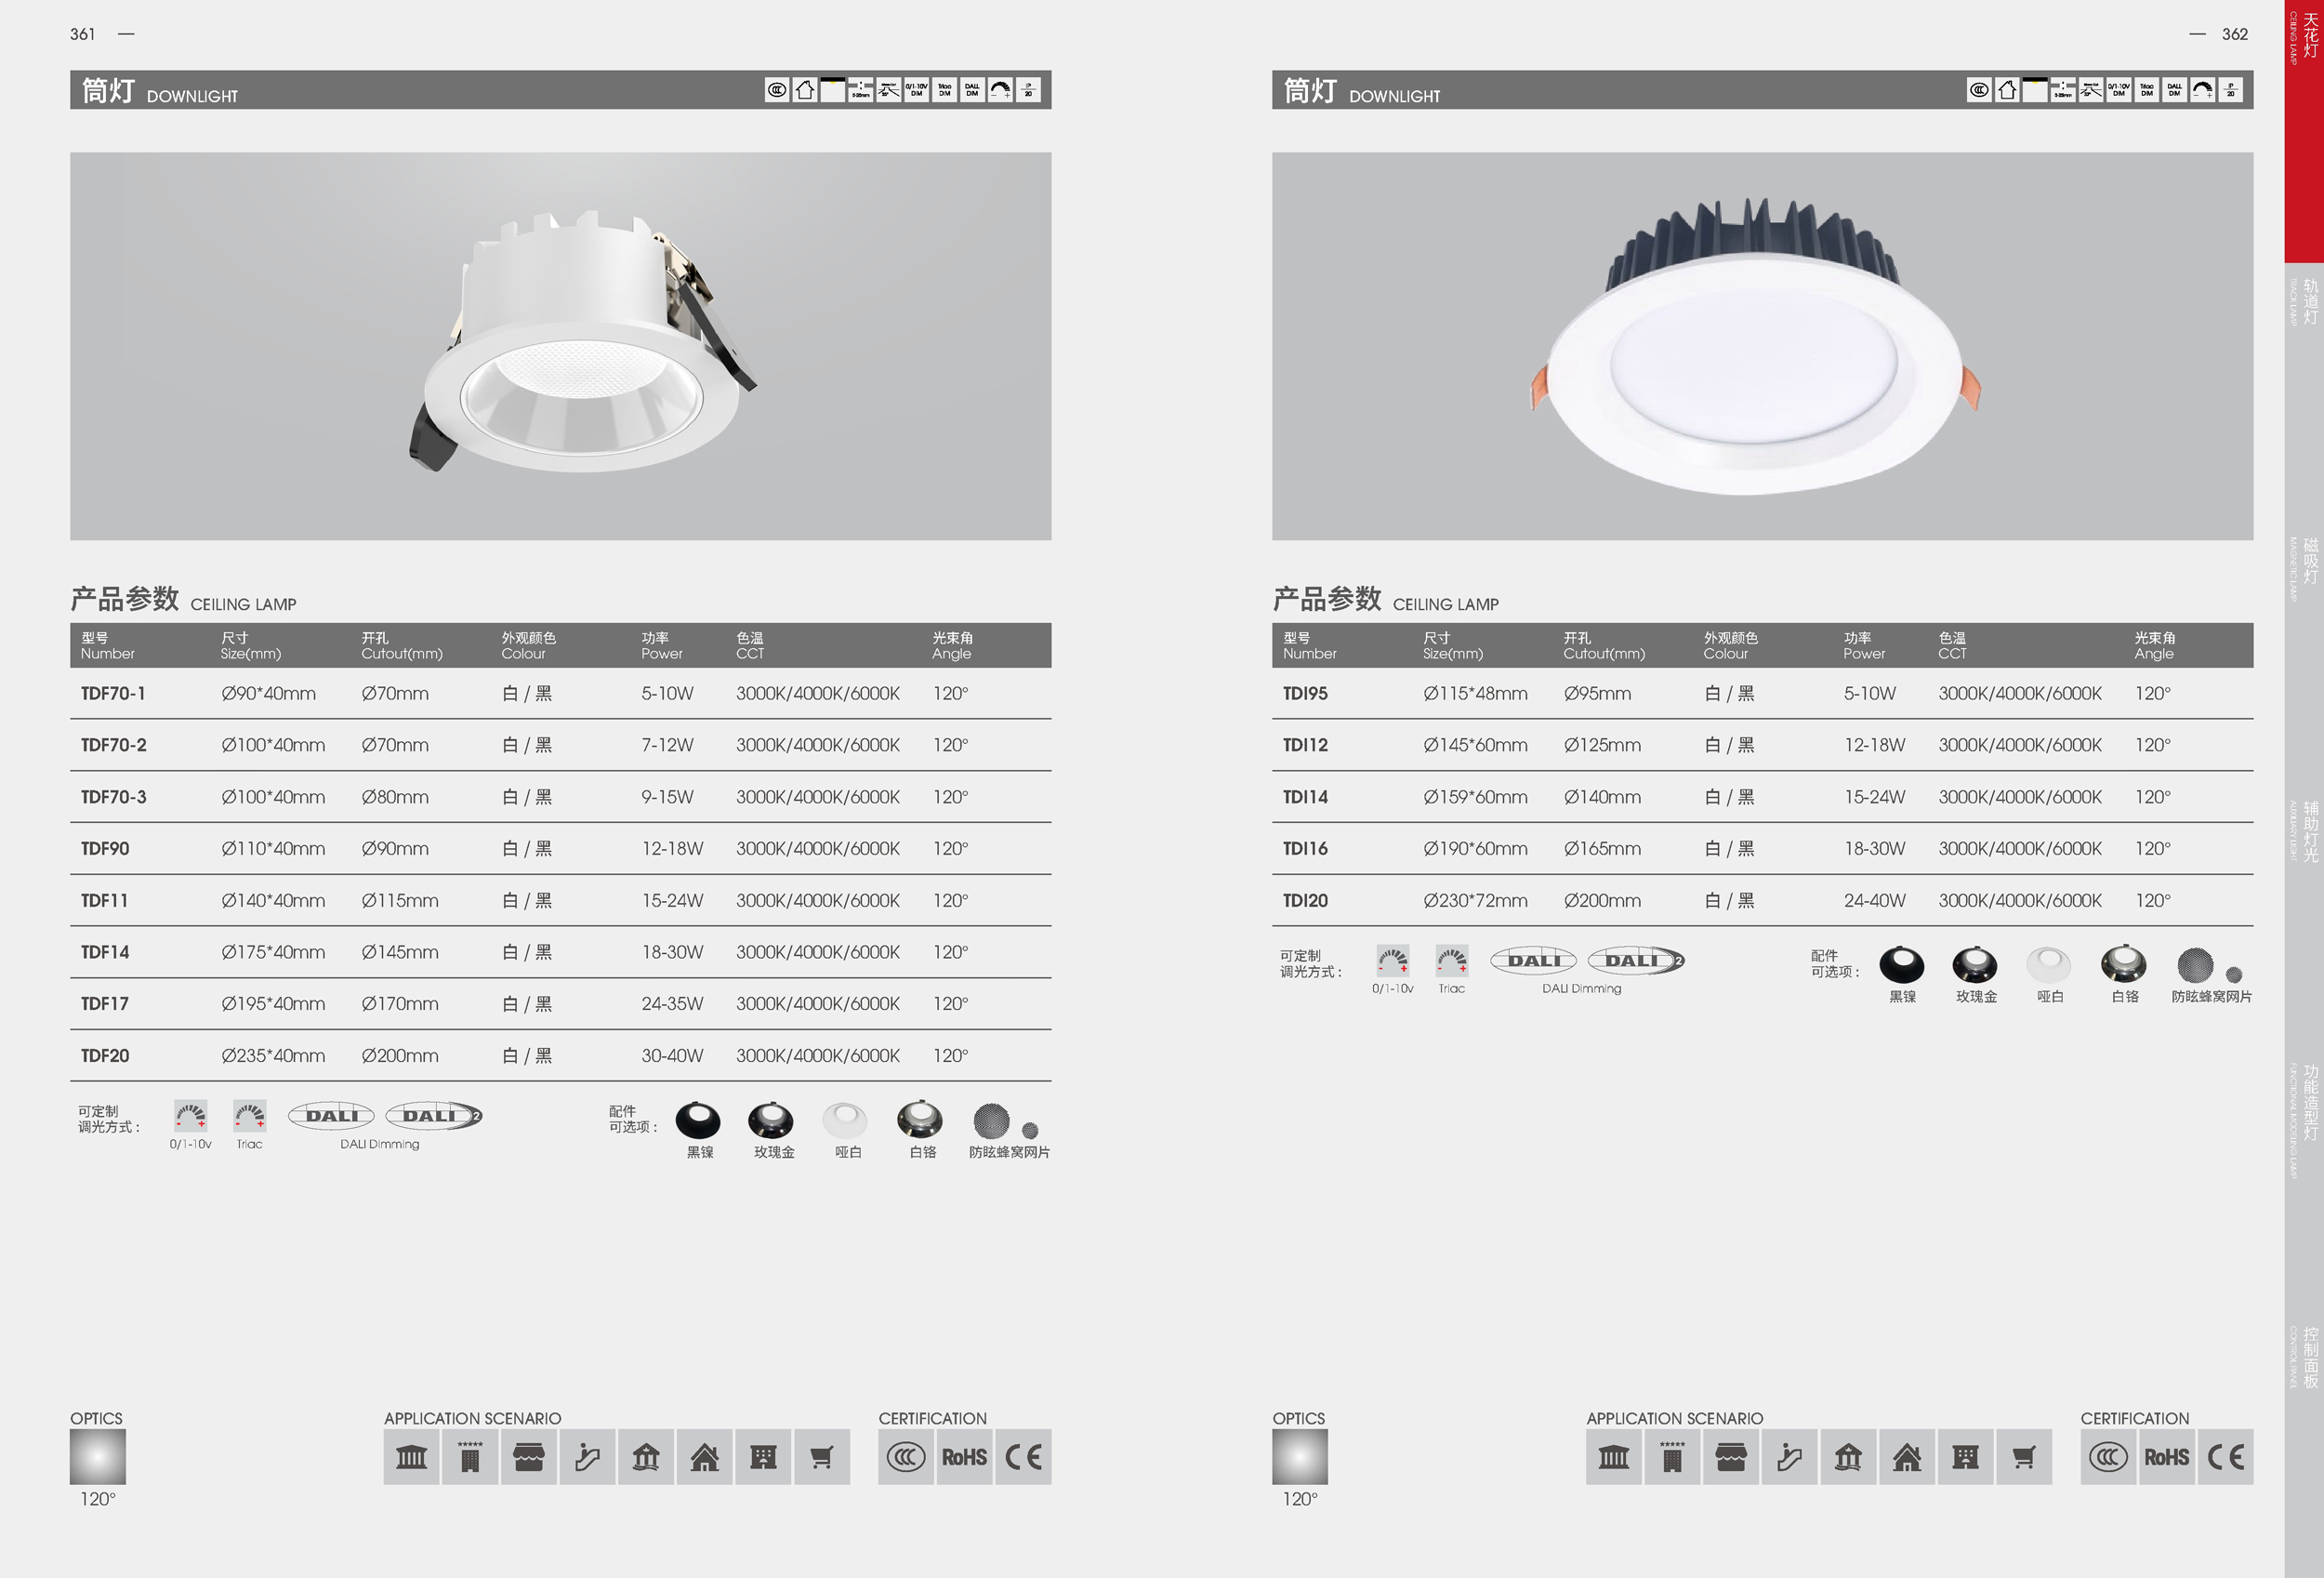
Task: Click the five-star hotel icon on page 361
Action: pyautogui.click(x=470, y=1457)
